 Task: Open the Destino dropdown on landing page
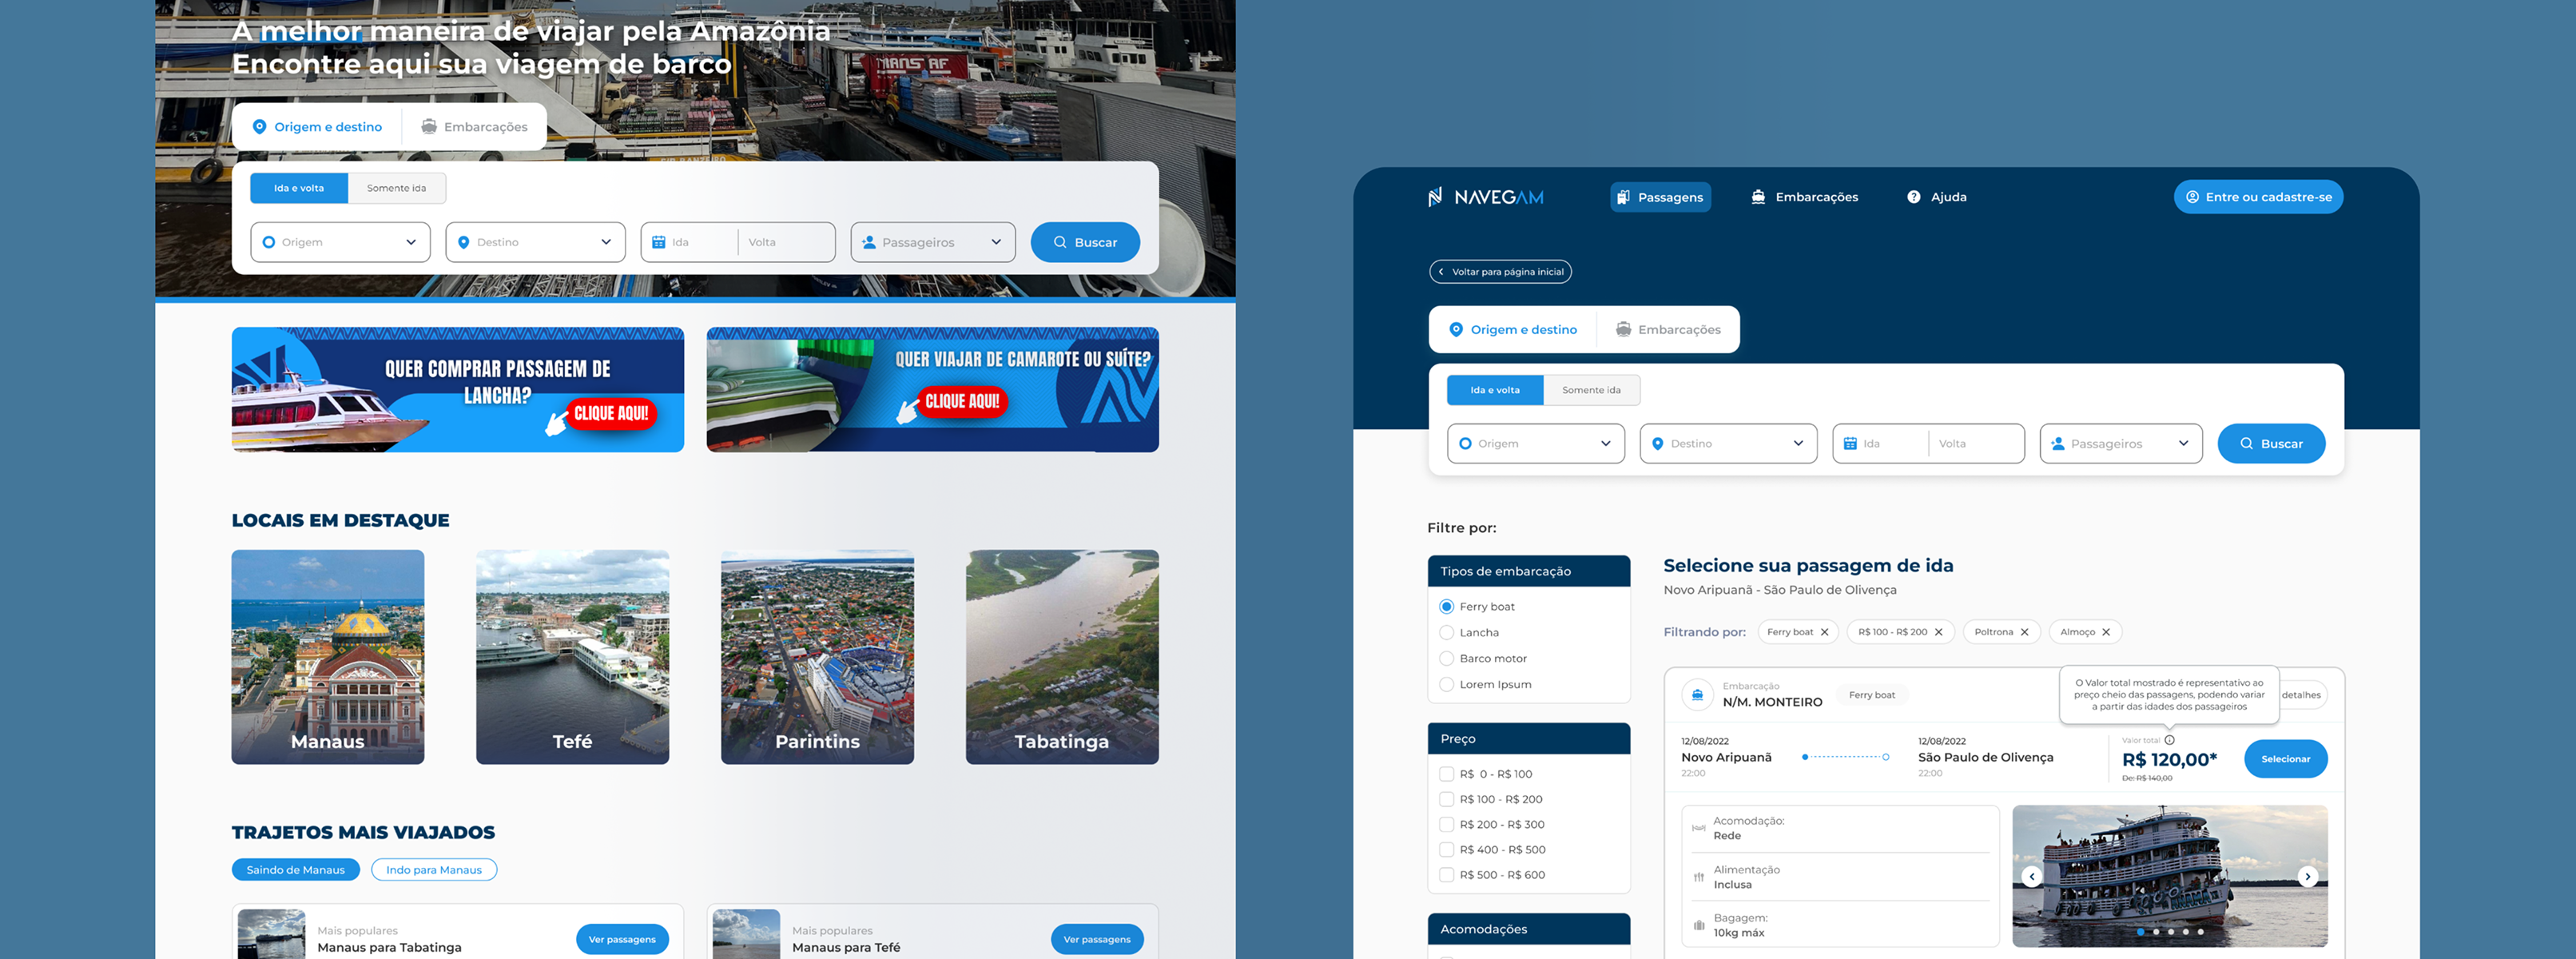tap(535, 242)
